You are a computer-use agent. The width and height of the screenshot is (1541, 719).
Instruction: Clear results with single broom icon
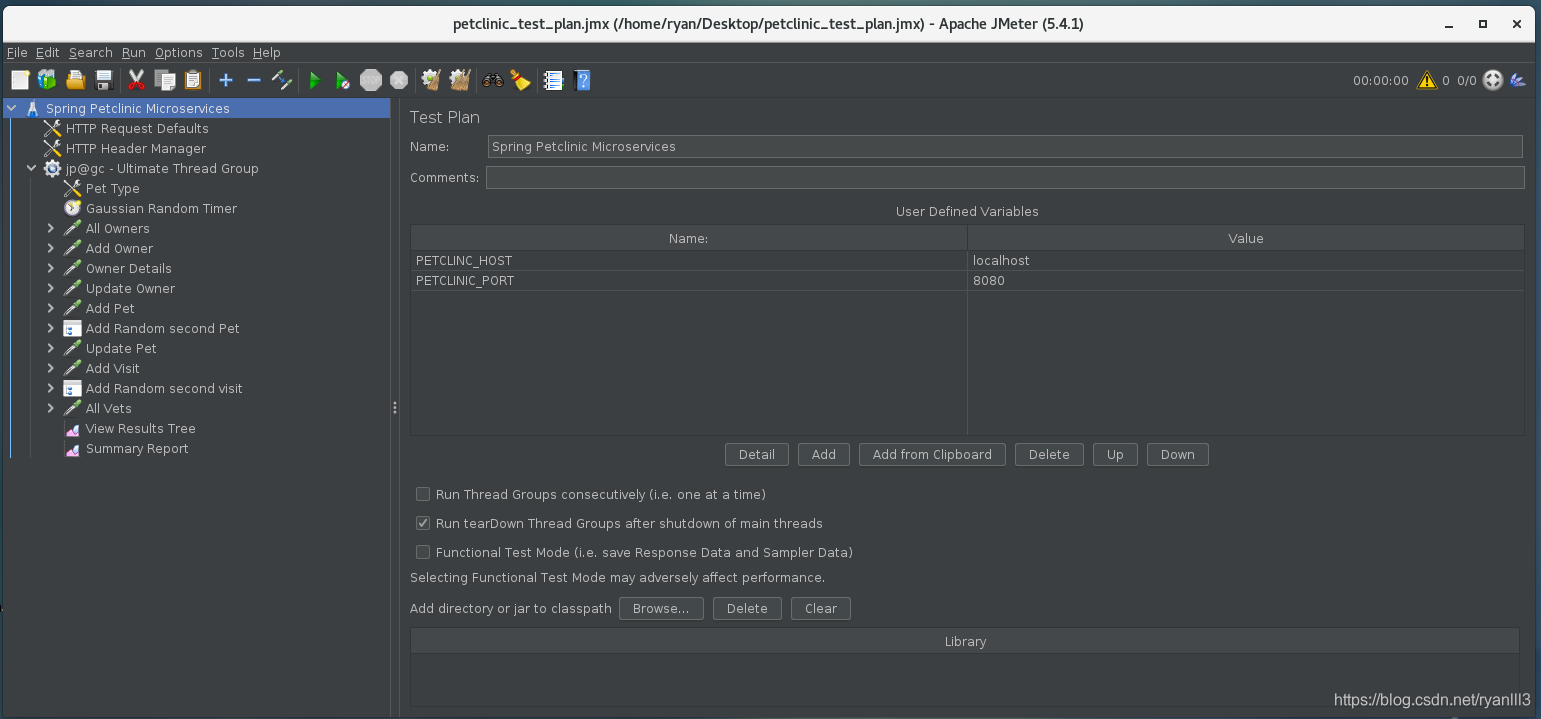431,80
